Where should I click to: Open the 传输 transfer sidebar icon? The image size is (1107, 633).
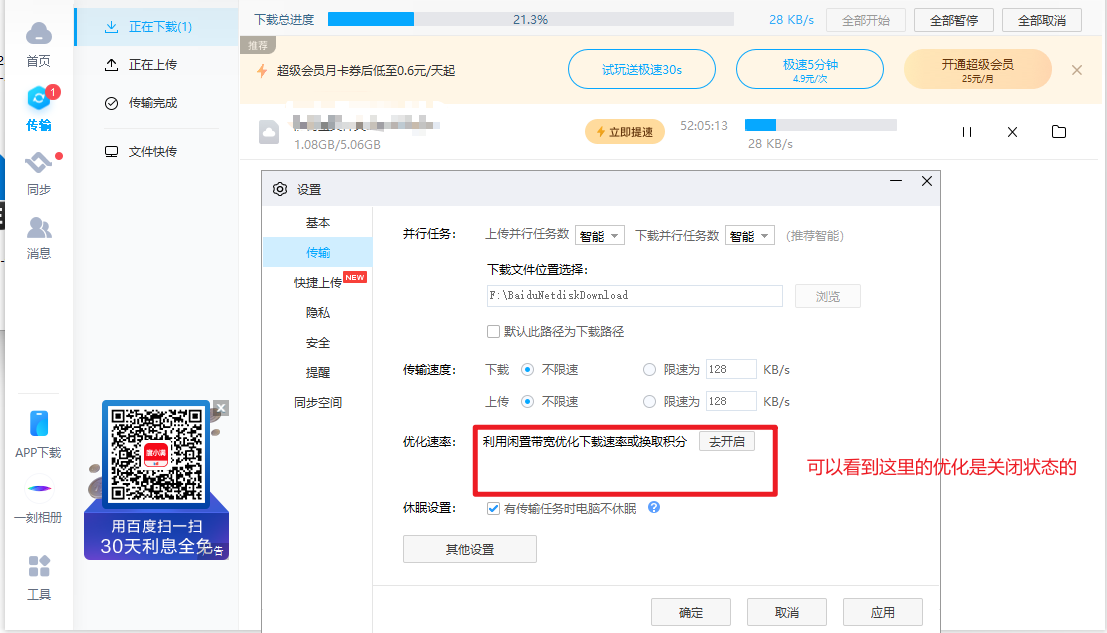39,100
